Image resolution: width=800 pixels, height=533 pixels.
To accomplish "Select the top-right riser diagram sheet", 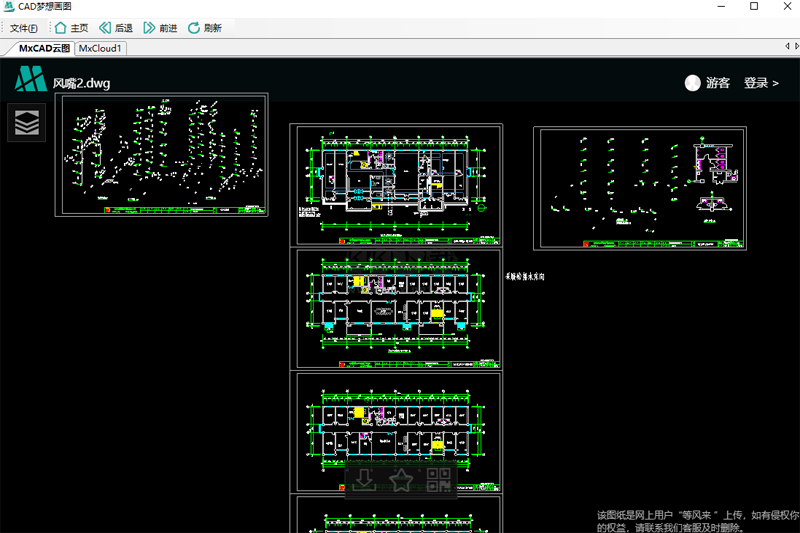I will 640,188.
